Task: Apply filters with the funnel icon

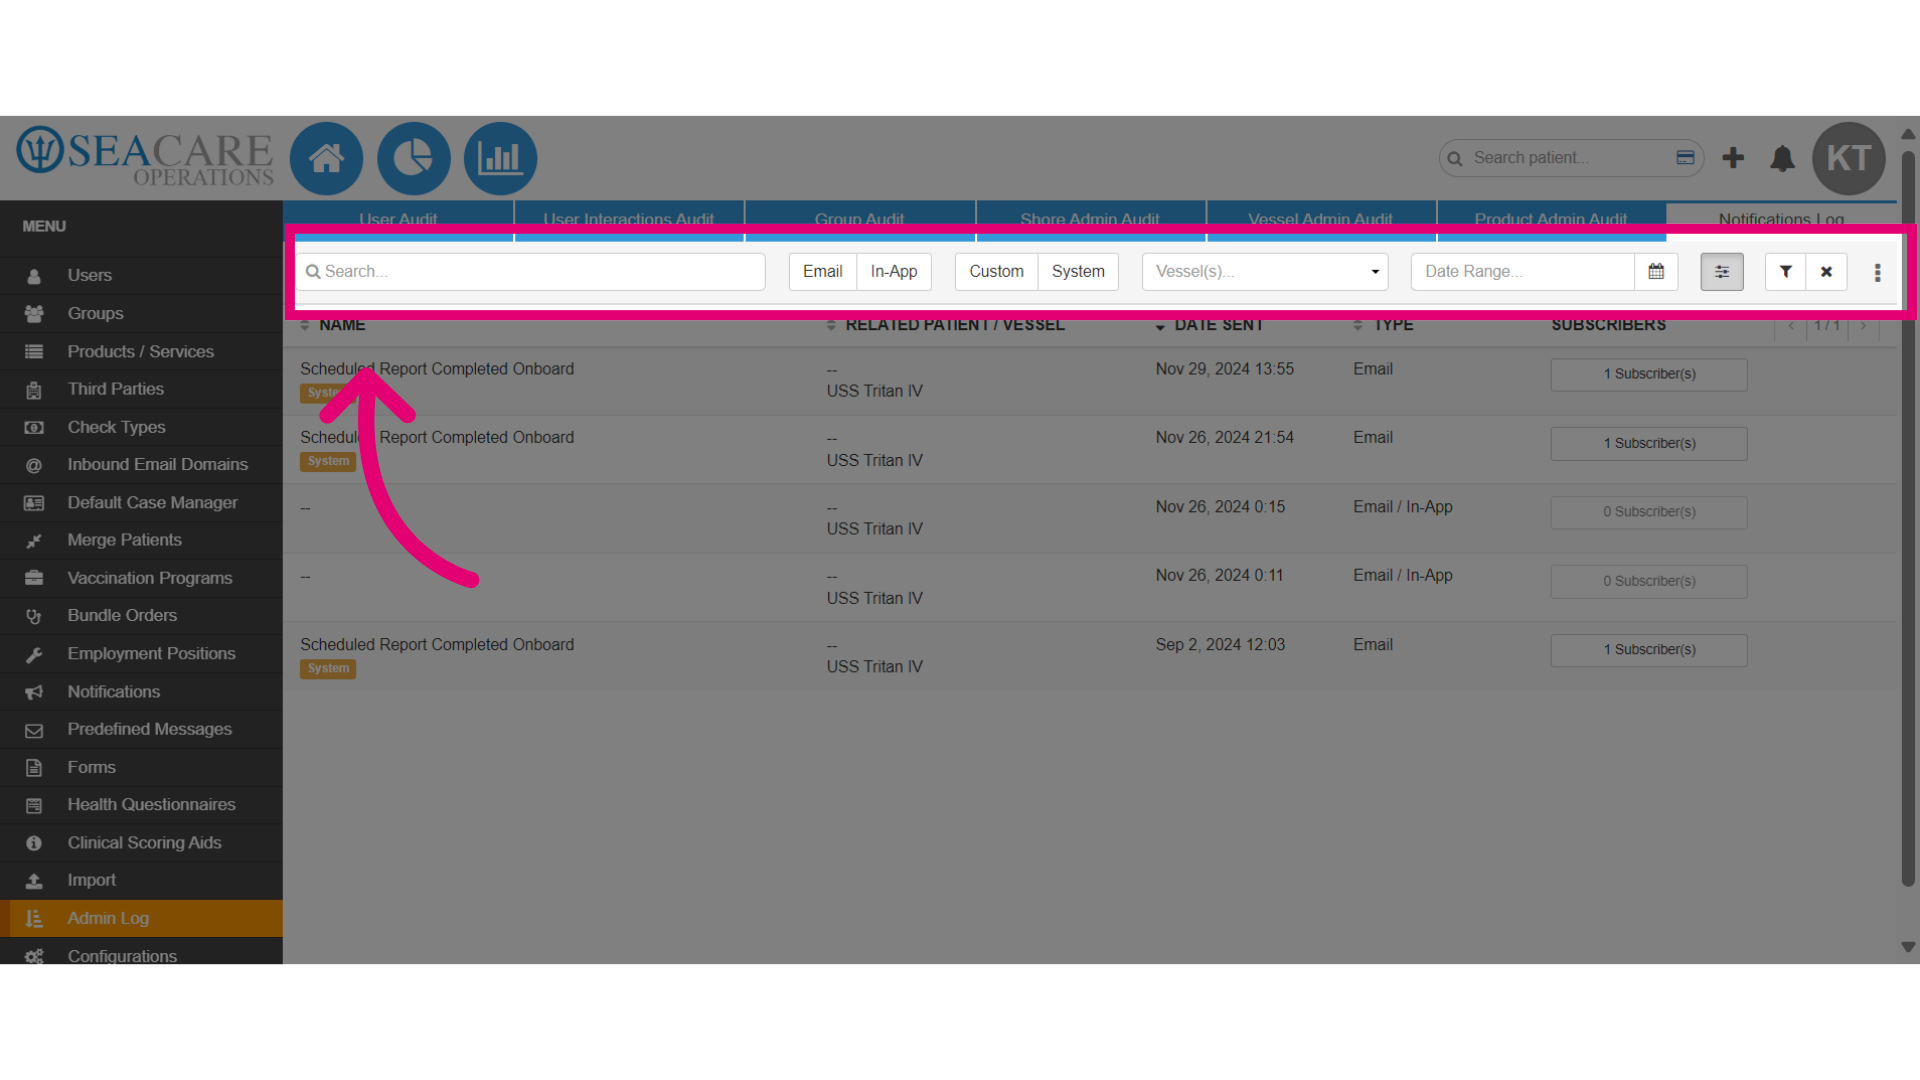Action: point(1785,271)
